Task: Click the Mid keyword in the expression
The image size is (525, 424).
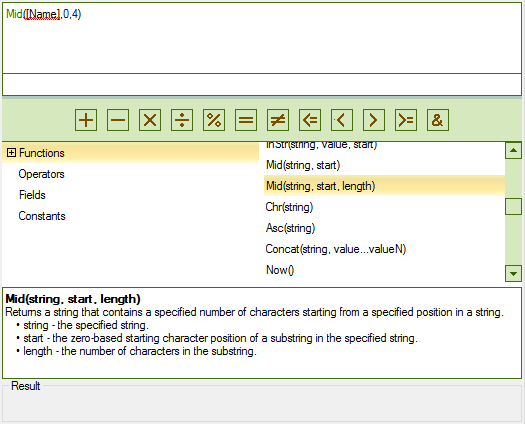Action: click(14, 14)
